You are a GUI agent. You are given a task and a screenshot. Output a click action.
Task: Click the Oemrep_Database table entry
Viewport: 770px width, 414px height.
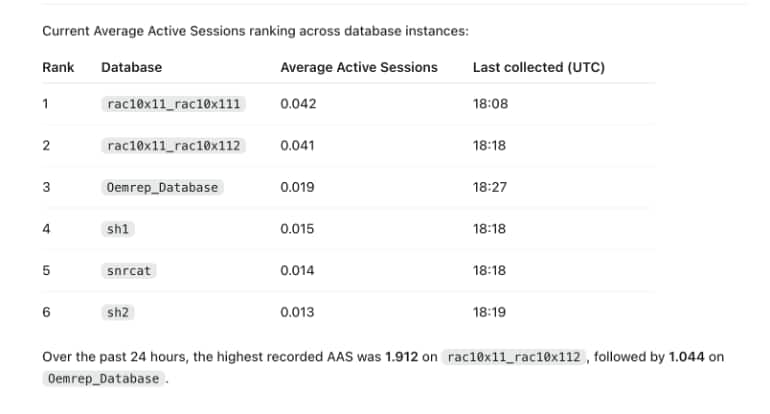point(162,188)
